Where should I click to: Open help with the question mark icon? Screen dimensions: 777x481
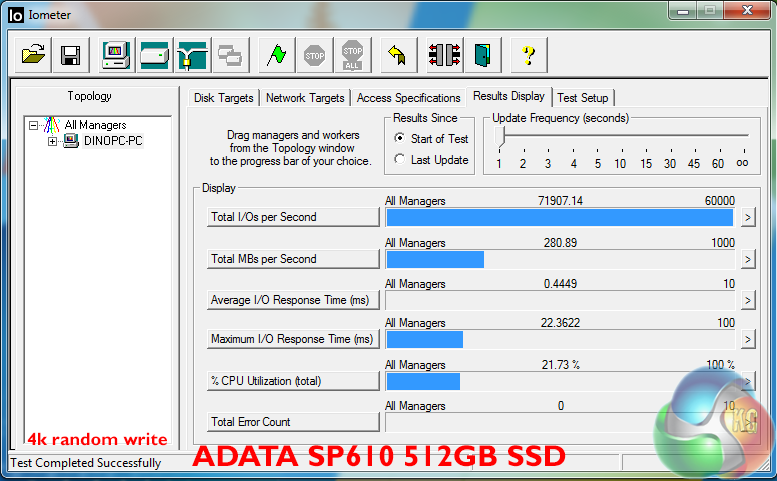pyautogui.click(x=529, y=54)
